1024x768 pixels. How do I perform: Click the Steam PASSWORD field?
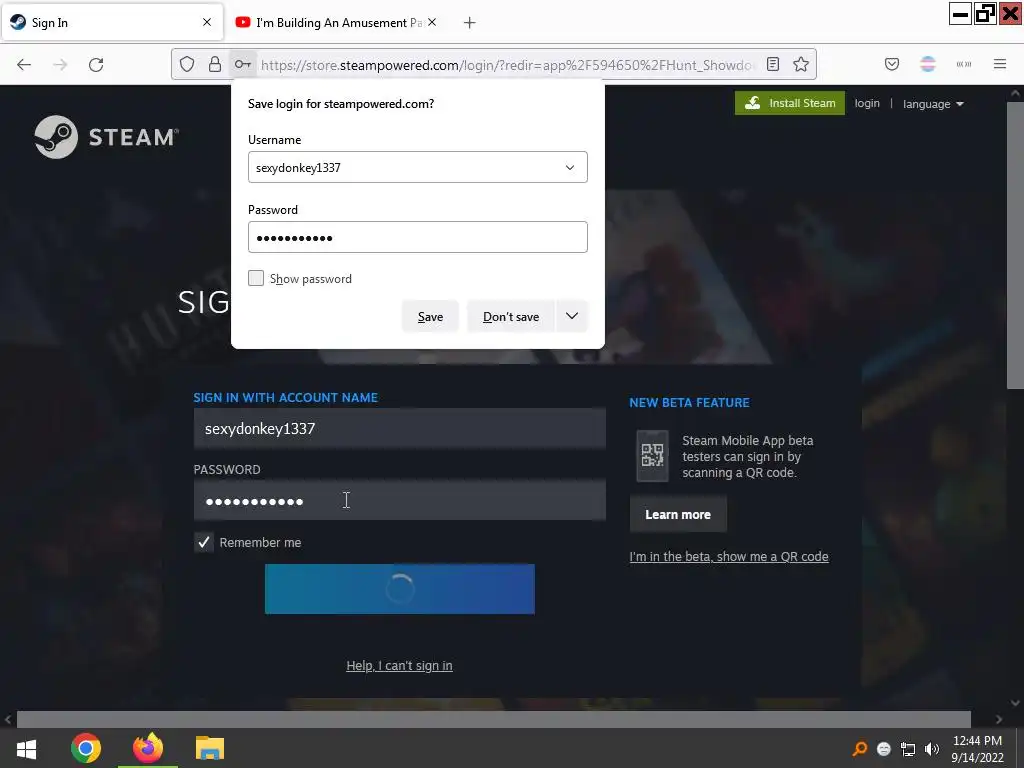click(400, 501)
